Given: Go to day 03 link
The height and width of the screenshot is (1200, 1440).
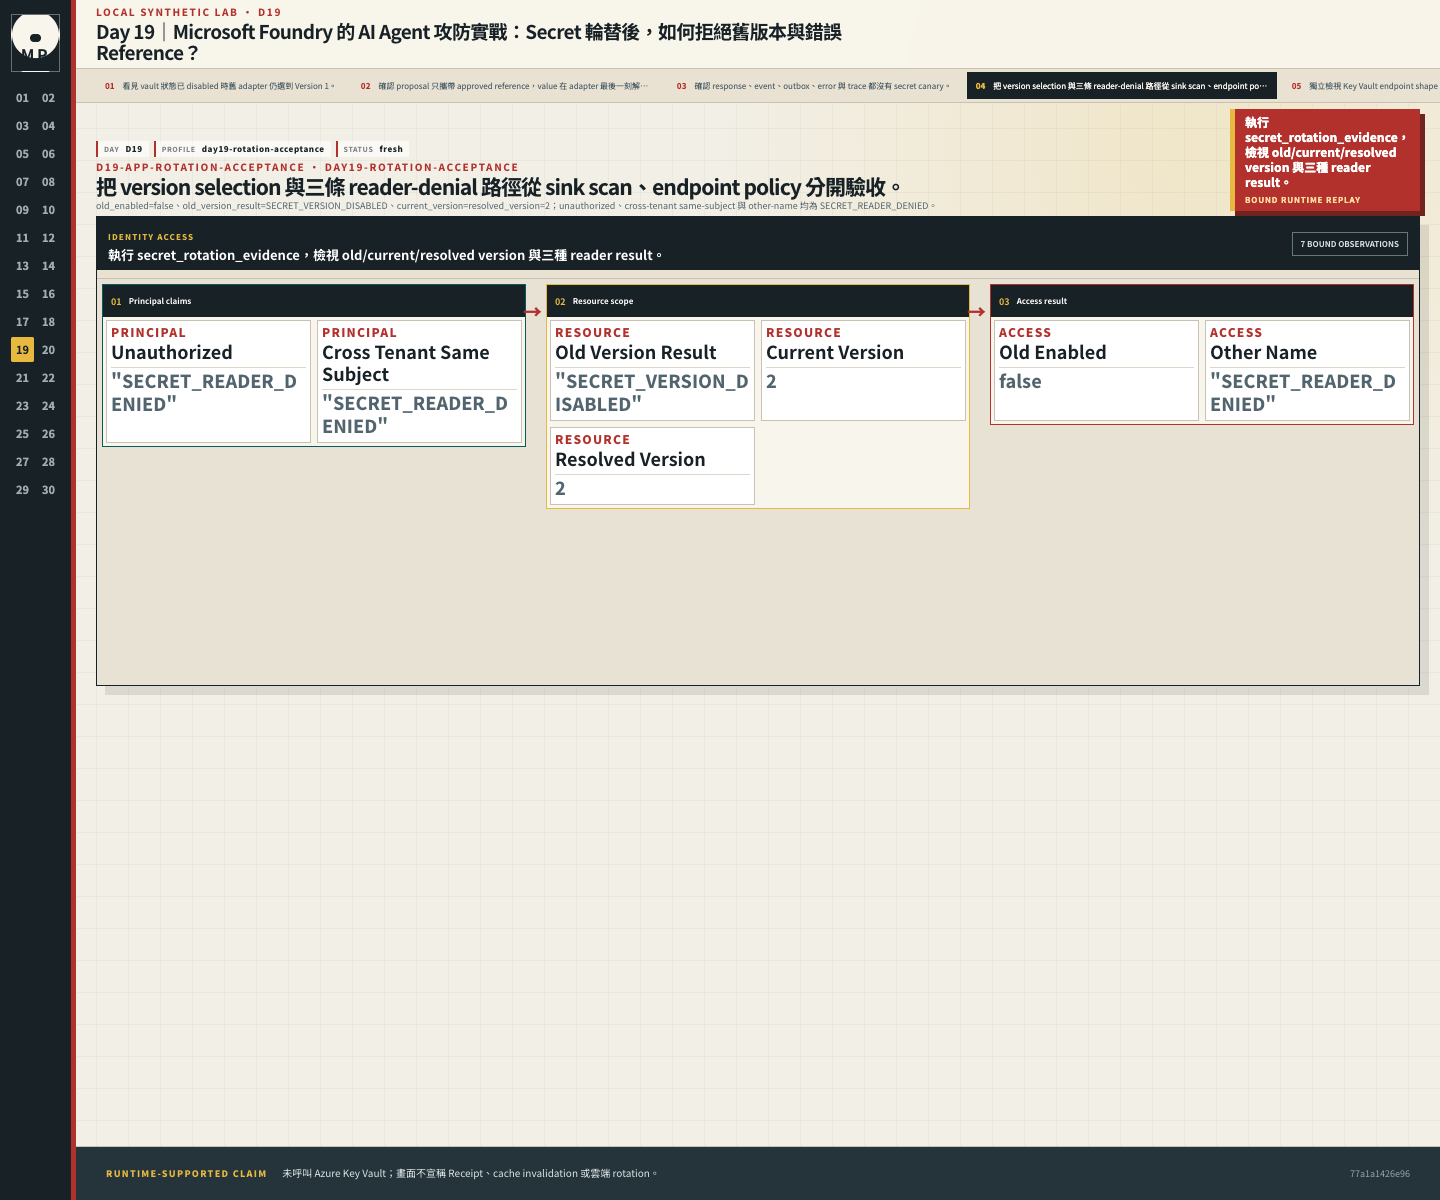Looking at the screenshot, I should click(22, 126).
